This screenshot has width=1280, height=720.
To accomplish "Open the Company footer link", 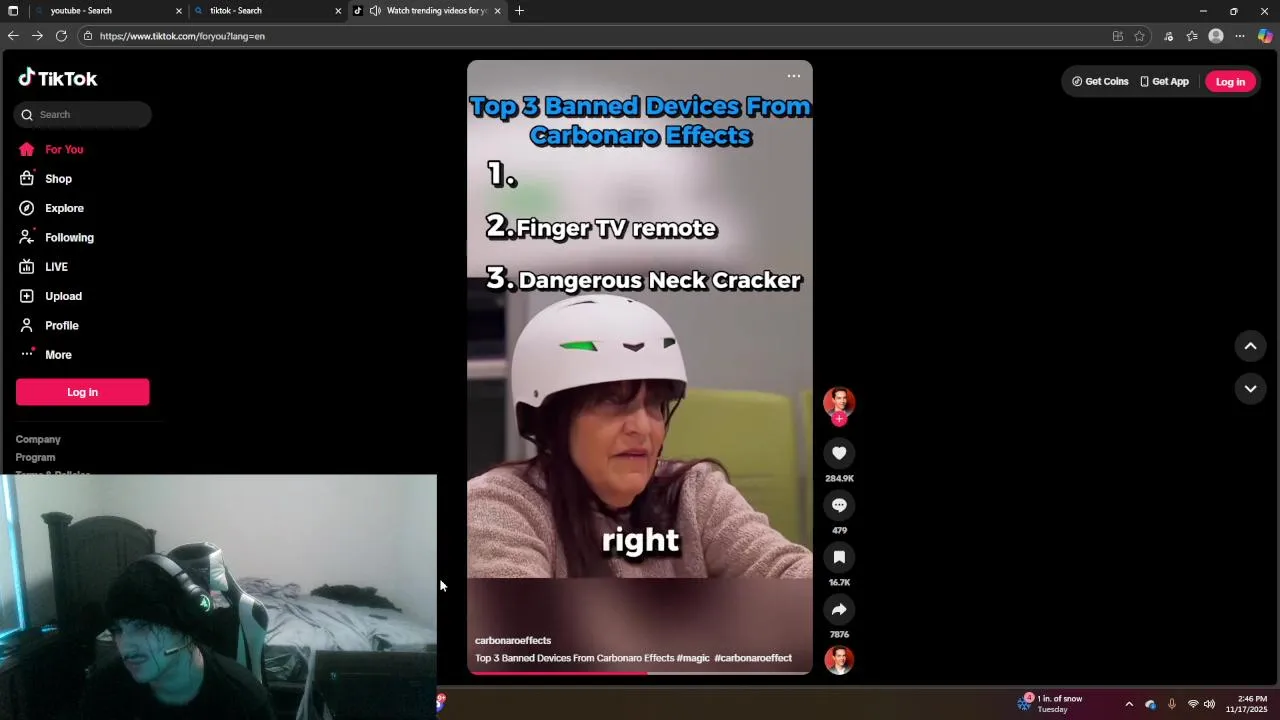I will coord(38,439).
